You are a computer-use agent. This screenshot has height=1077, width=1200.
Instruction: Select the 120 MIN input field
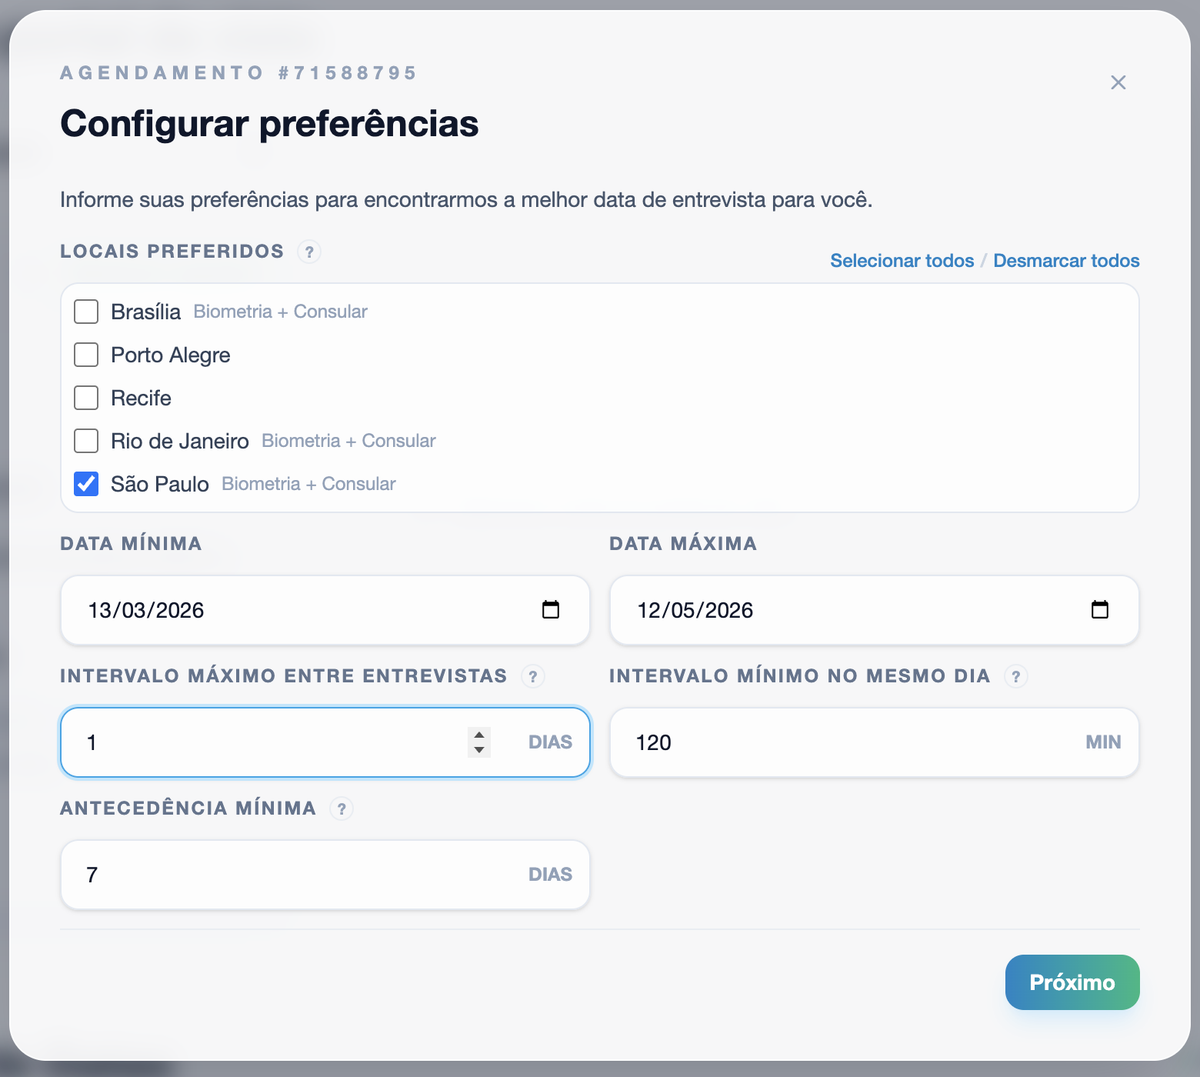pyautogui.click(x=800, y=742)
